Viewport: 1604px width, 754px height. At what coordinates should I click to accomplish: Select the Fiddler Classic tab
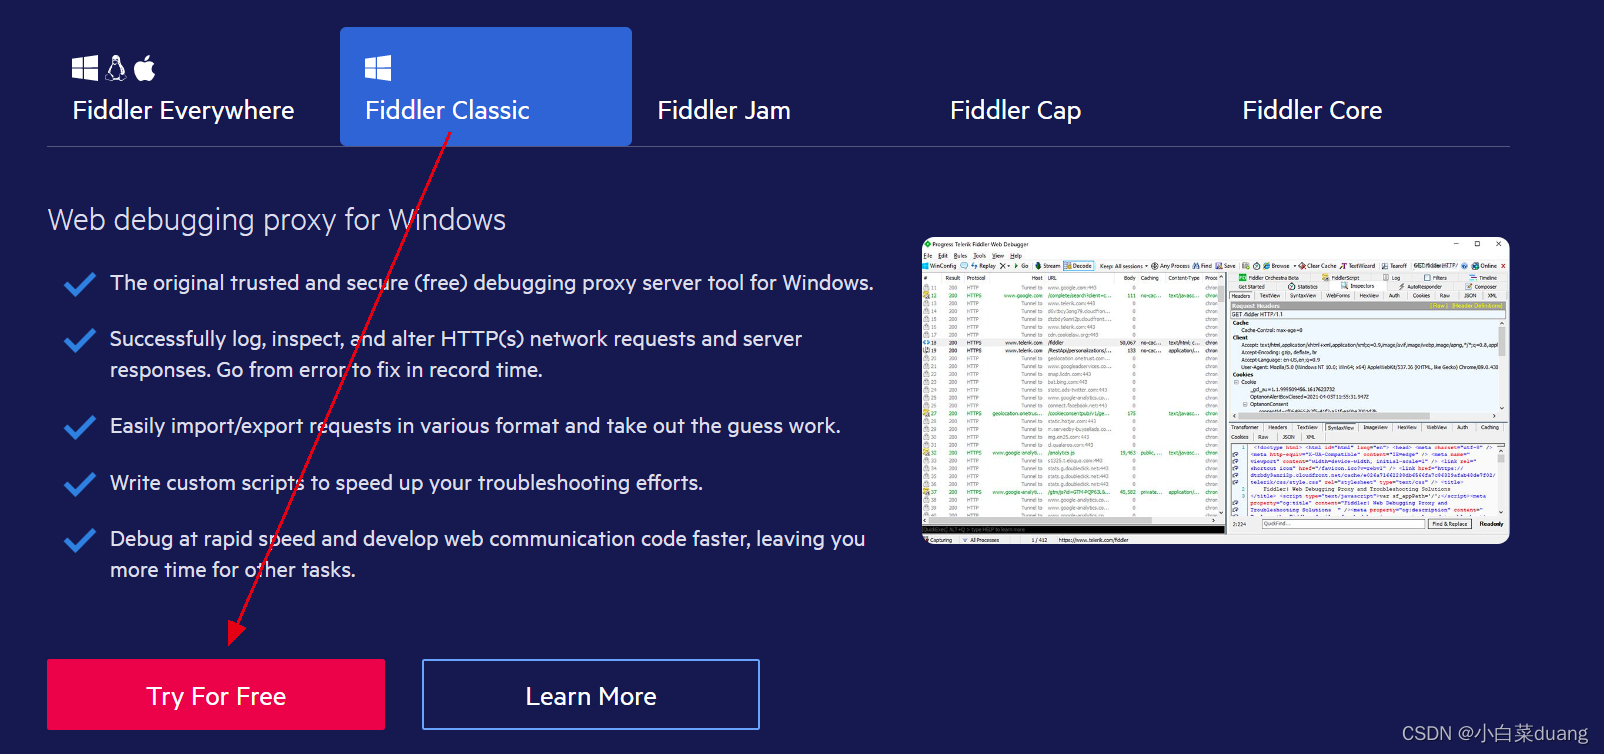(486, 87)
